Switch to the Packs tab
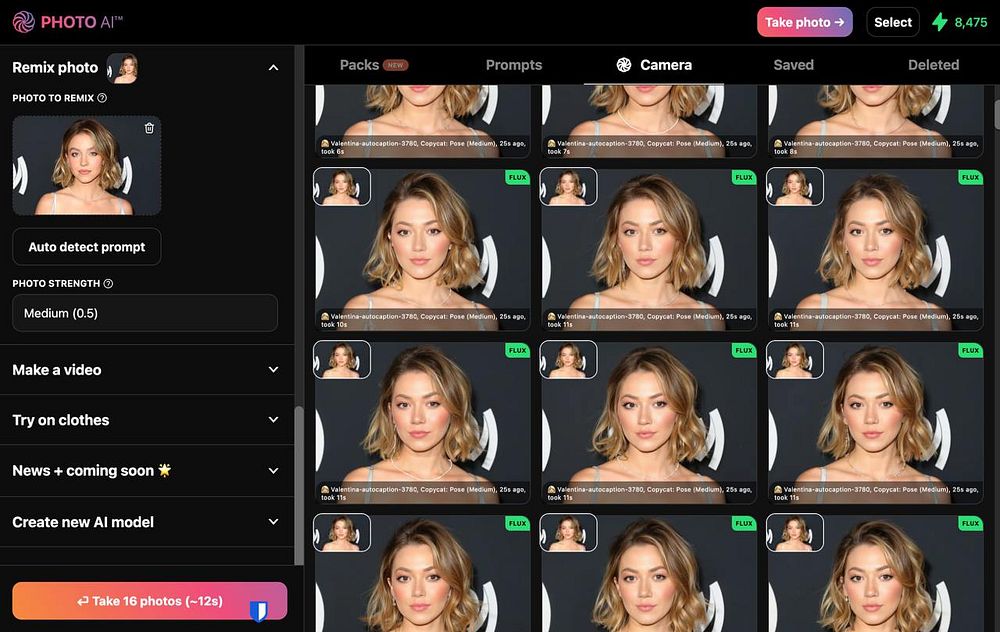 point(374,65)
